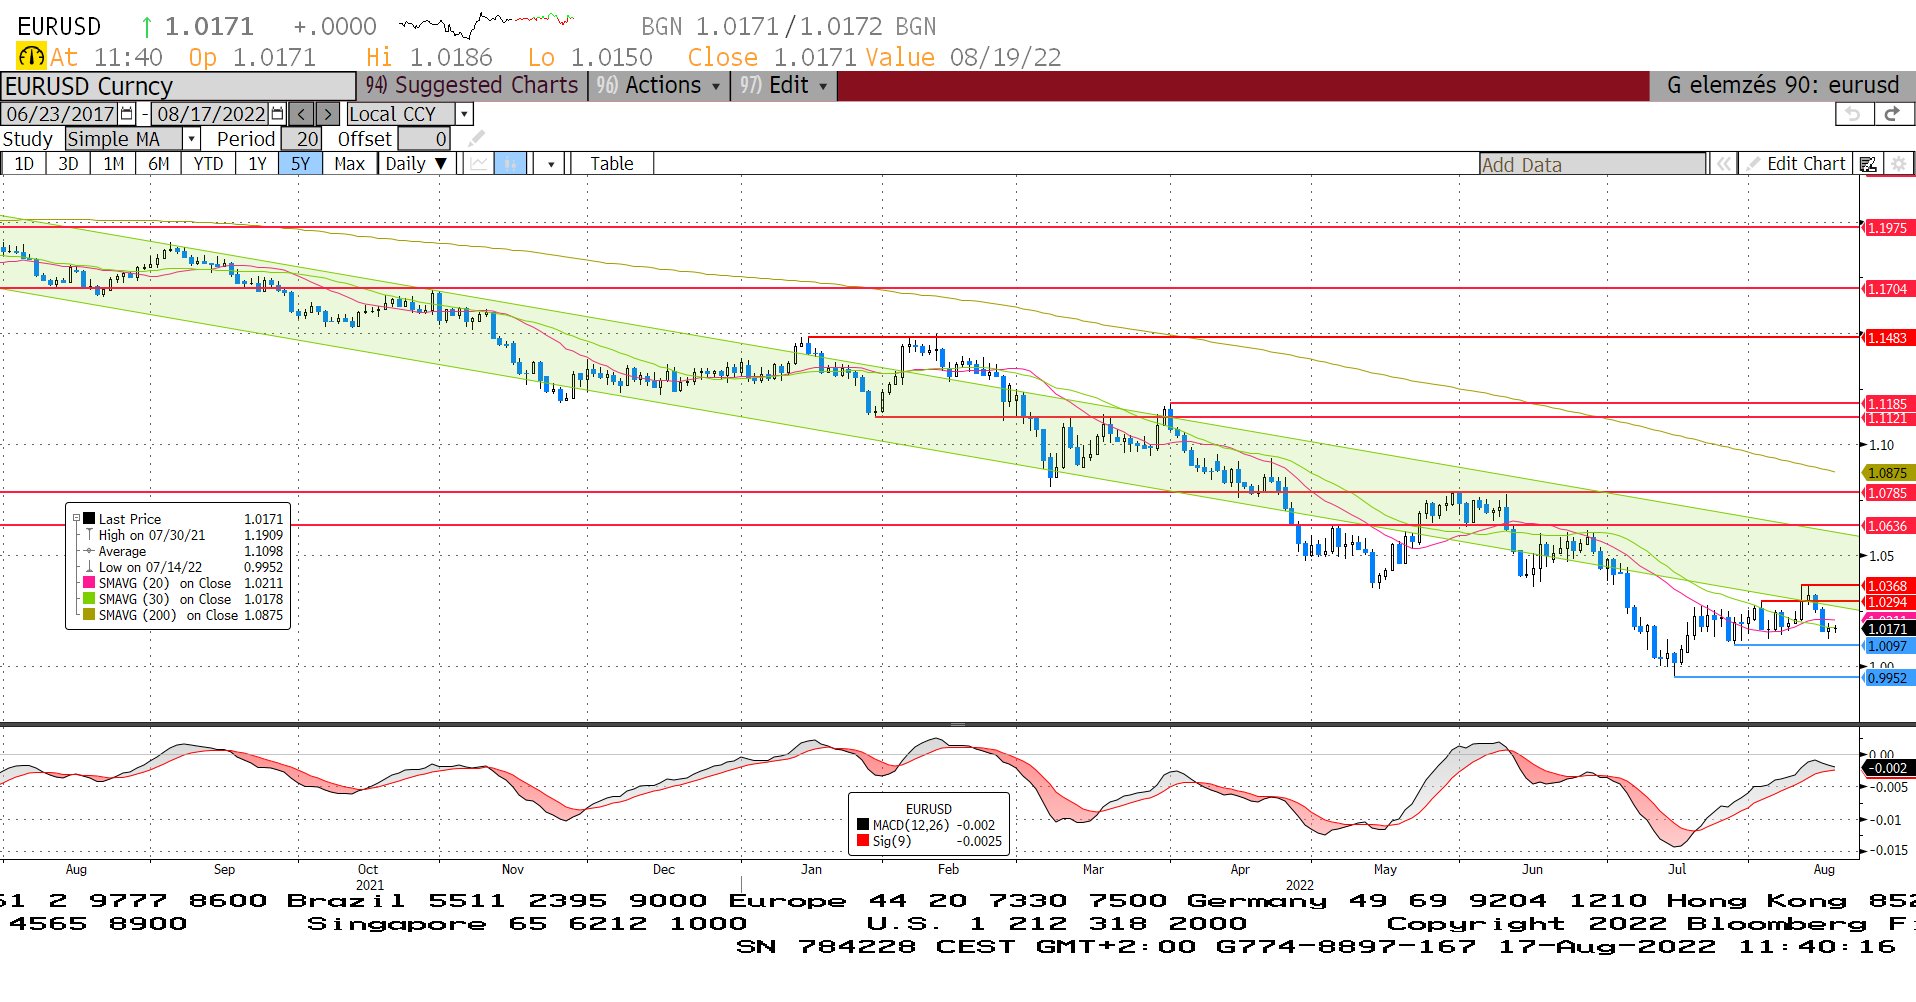Expand the Edit menu

tap(783, 86)
